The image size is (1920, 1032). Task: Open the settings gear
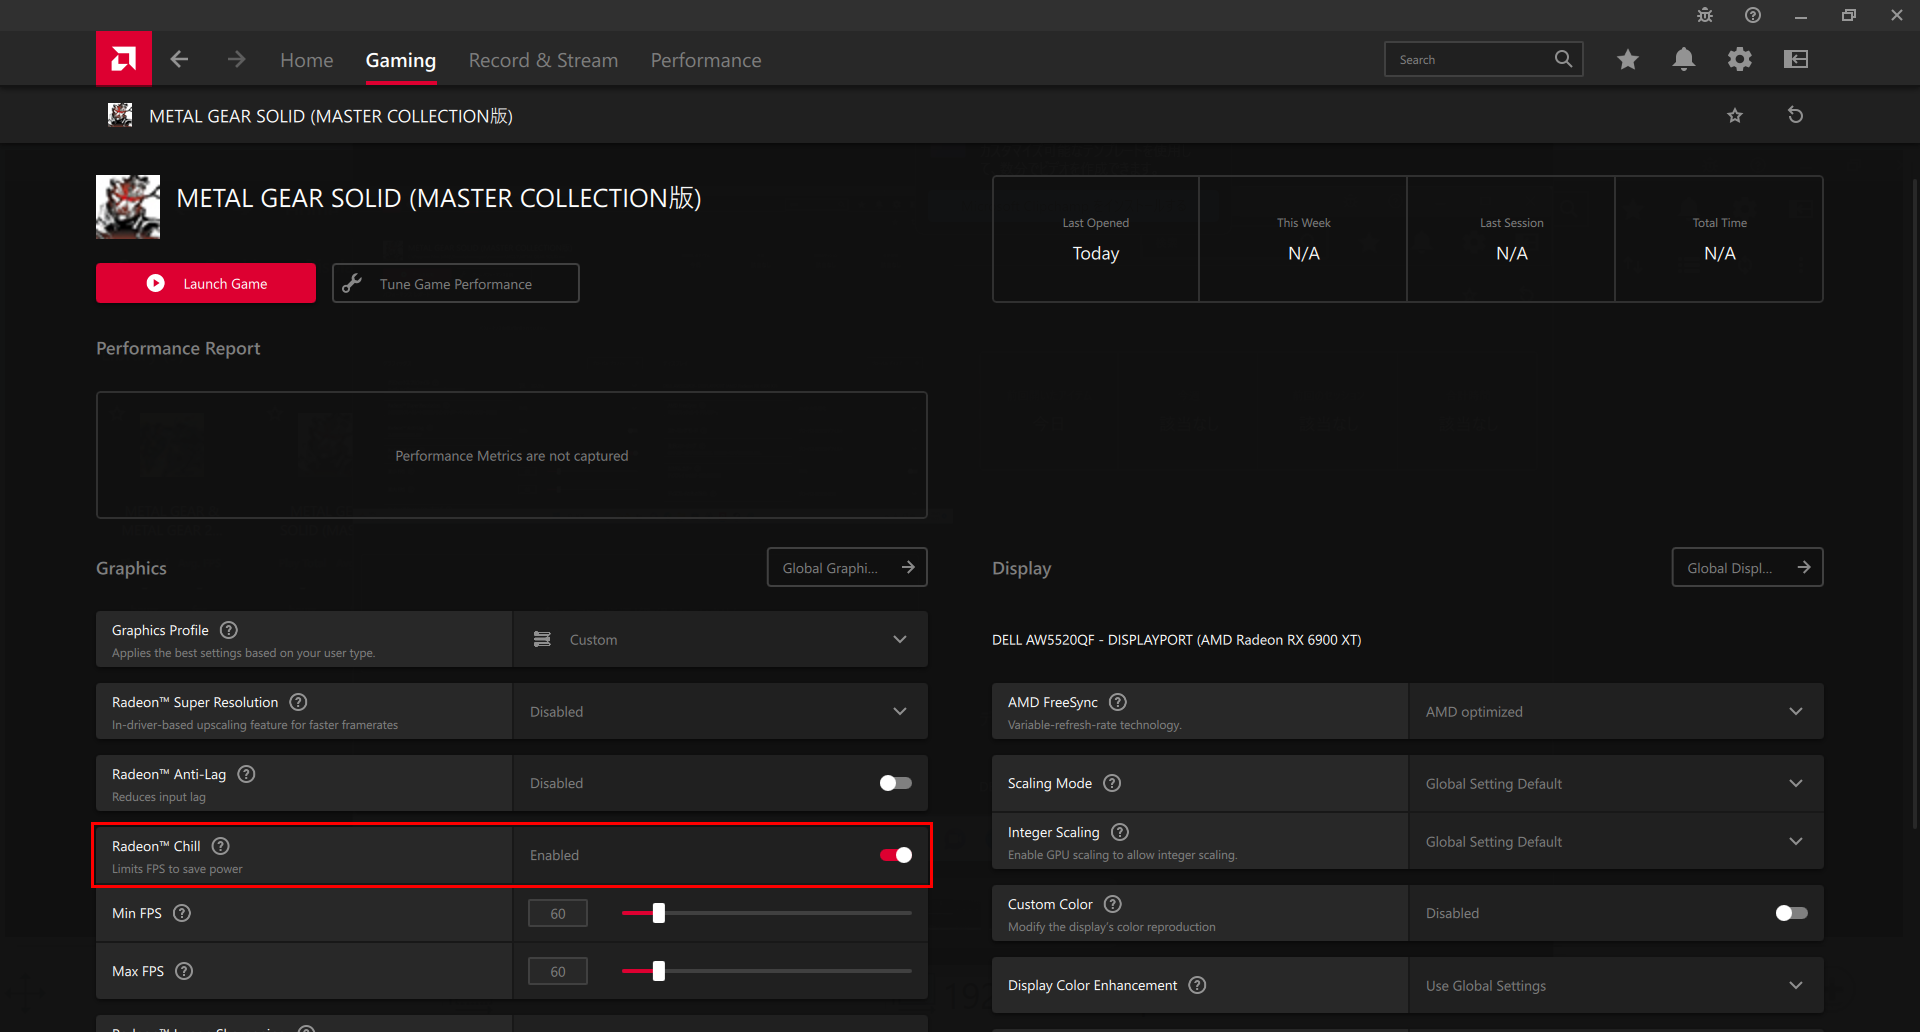[1740, 59]
